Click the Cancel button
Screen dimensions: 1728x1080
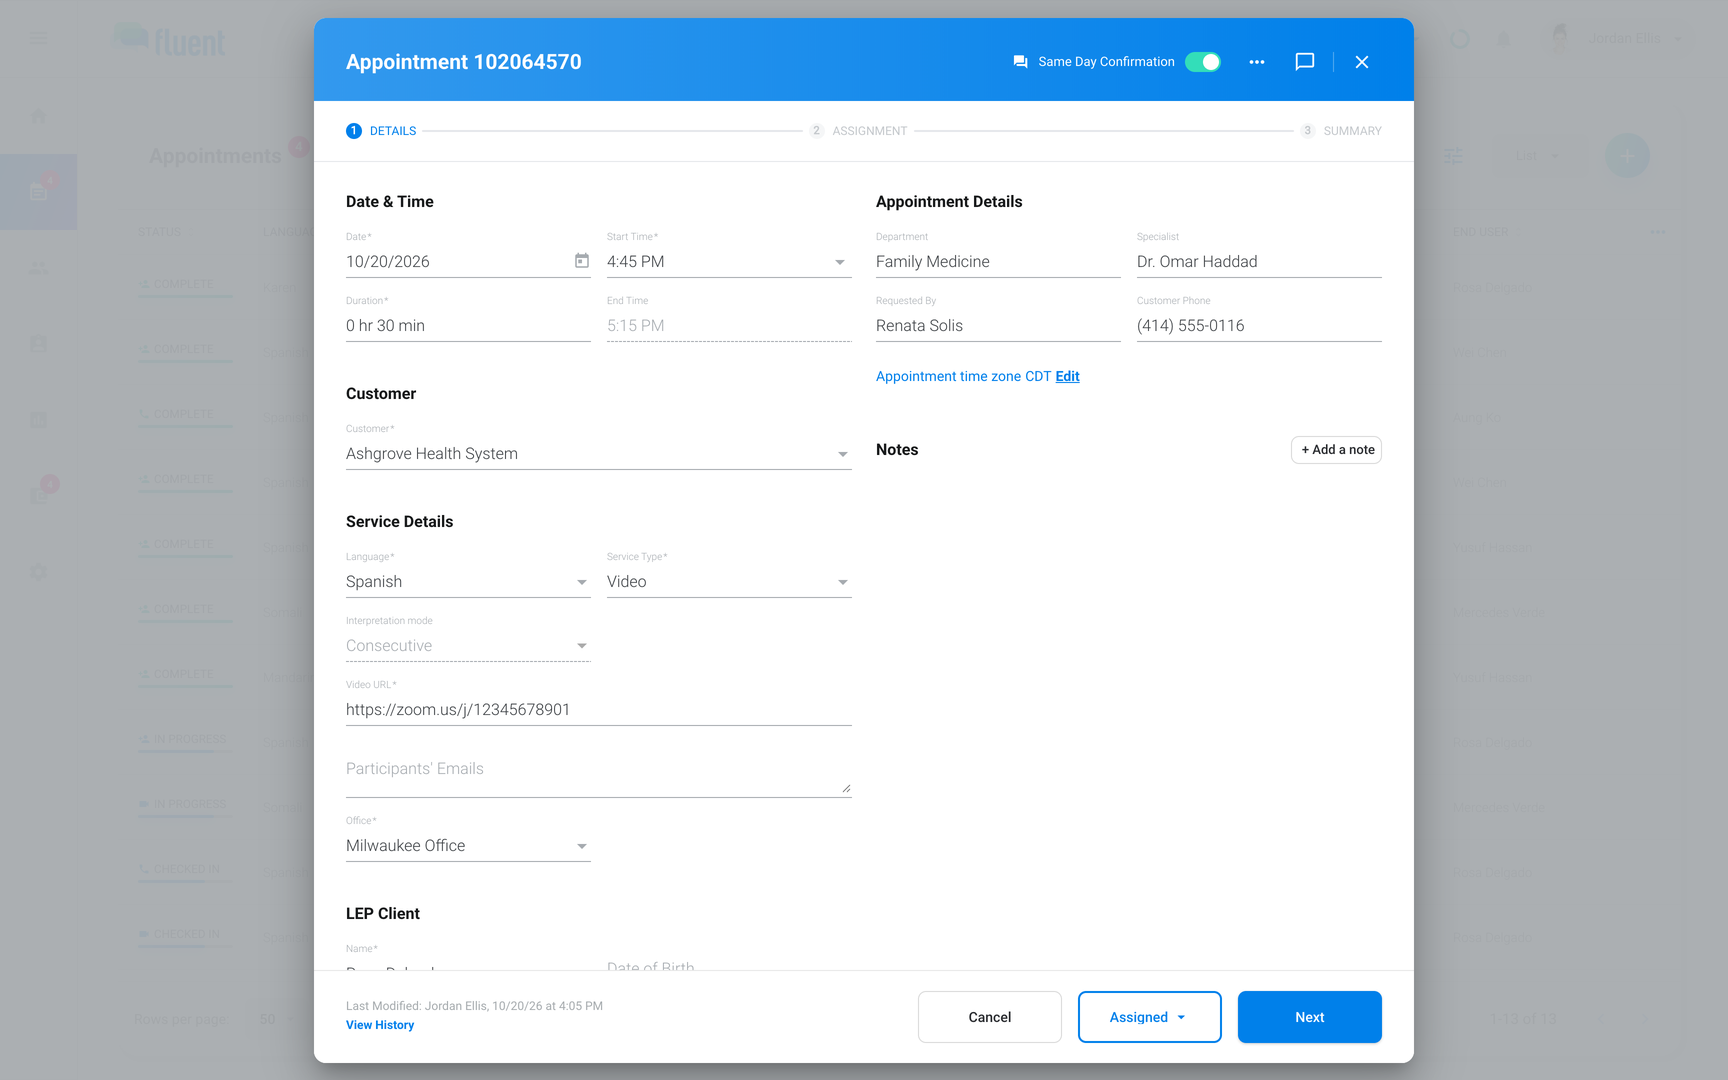coord(990,1017)
